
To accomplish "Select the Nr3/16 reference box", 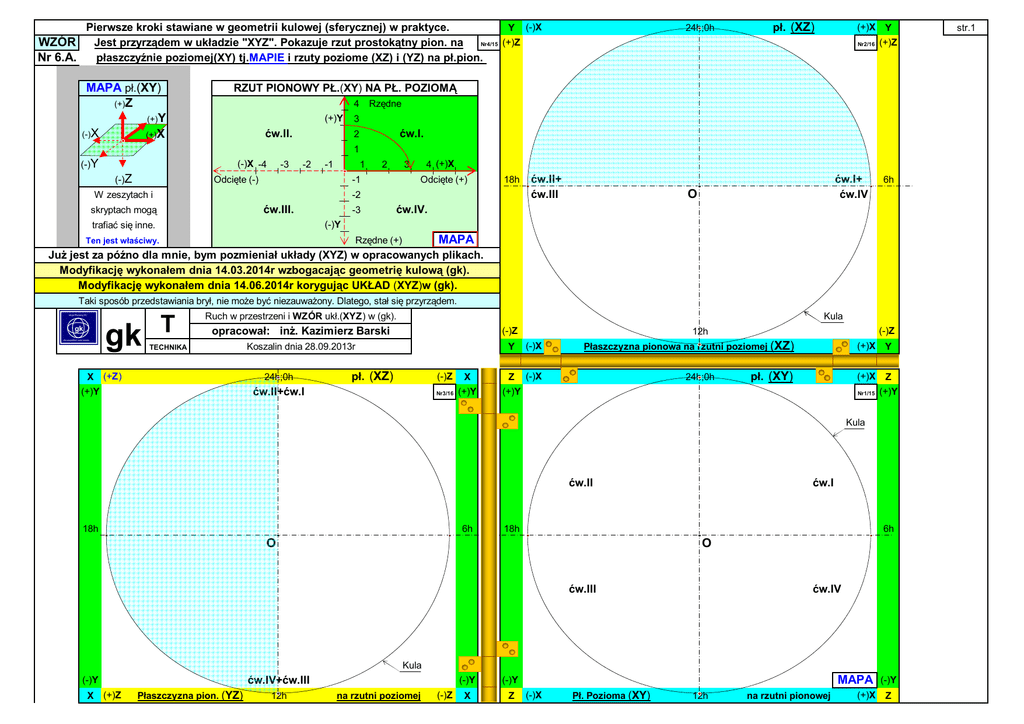I will tap(445, 393).
